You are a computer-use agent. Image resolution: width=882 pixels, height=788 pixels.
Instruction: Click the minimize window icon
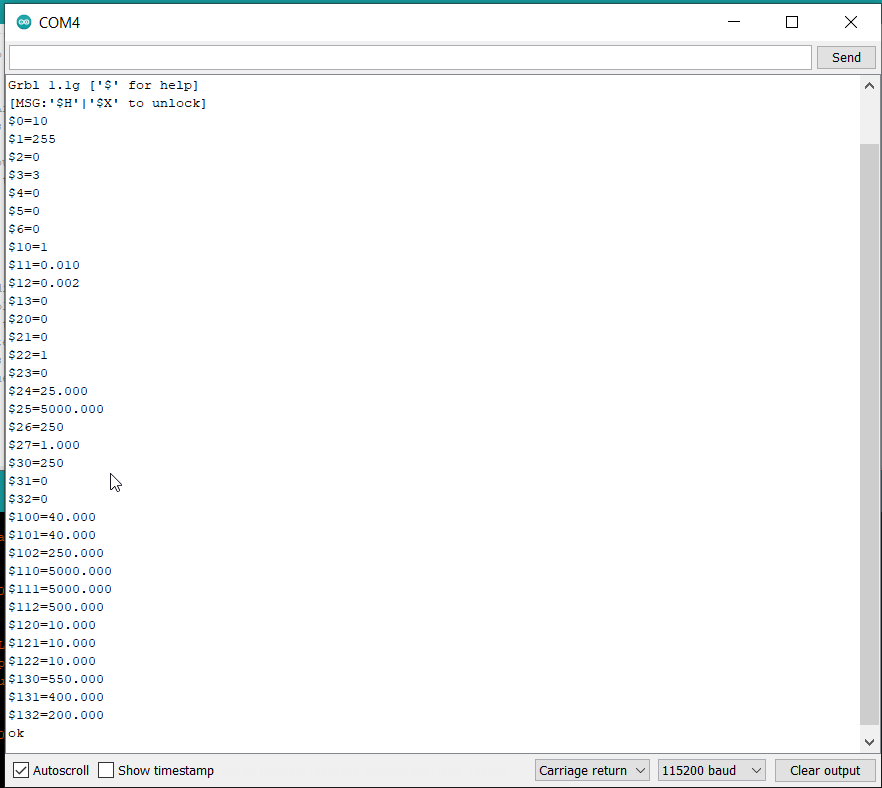(733, 21)
